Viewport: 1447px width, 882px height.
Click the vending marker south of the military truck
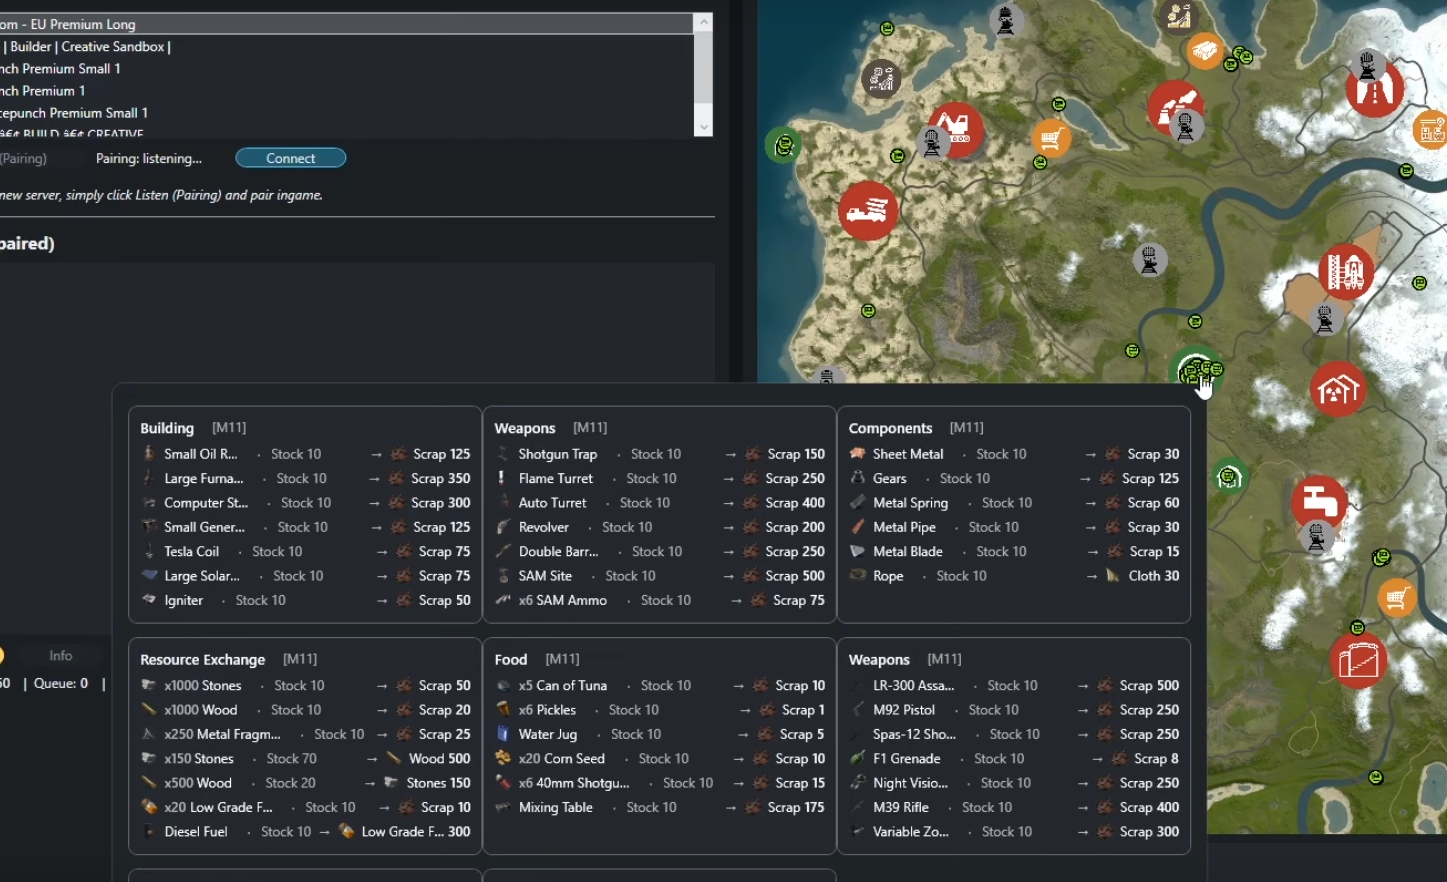click(x=868, y=311)
